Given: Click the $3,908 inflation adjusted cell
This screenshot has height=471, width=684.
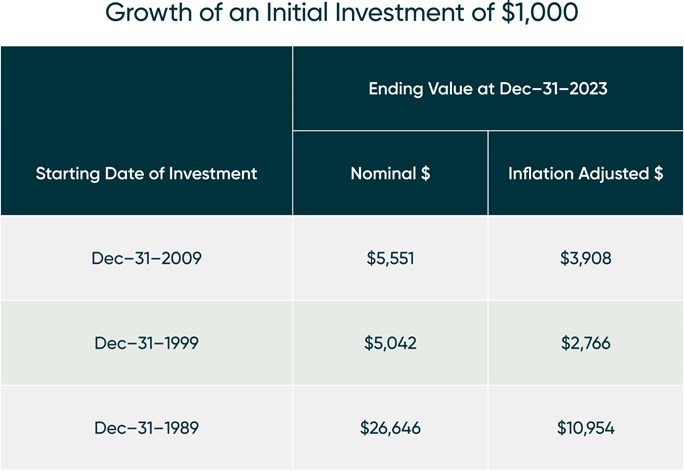Looking at the screenshot, I should [x=585, y=258].
